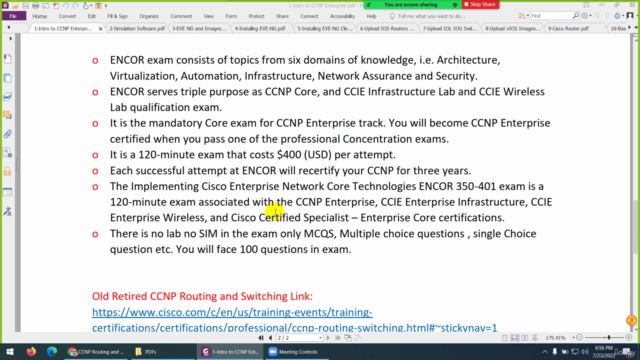Switch to single page view
Viewport: 640px width, 360px height.
tap(505, 338)
